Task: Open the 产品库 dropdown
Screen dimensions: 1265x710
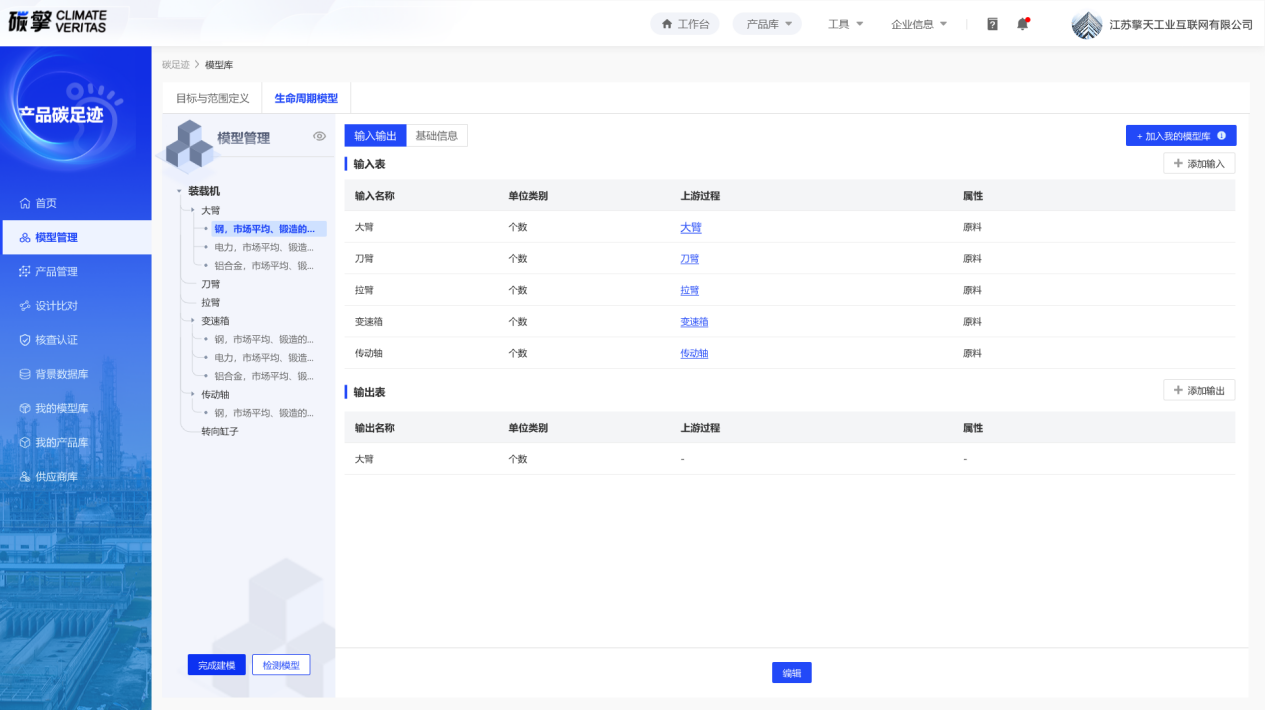Action: [767, 24]
